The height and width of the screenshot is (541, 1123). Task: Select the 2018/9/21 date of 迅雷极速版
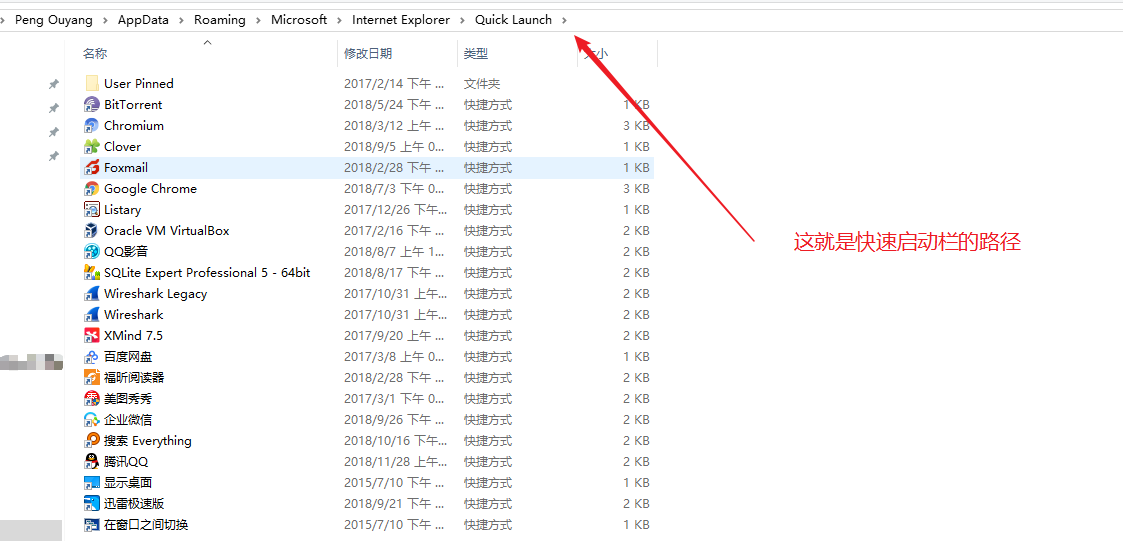[394, 504]
